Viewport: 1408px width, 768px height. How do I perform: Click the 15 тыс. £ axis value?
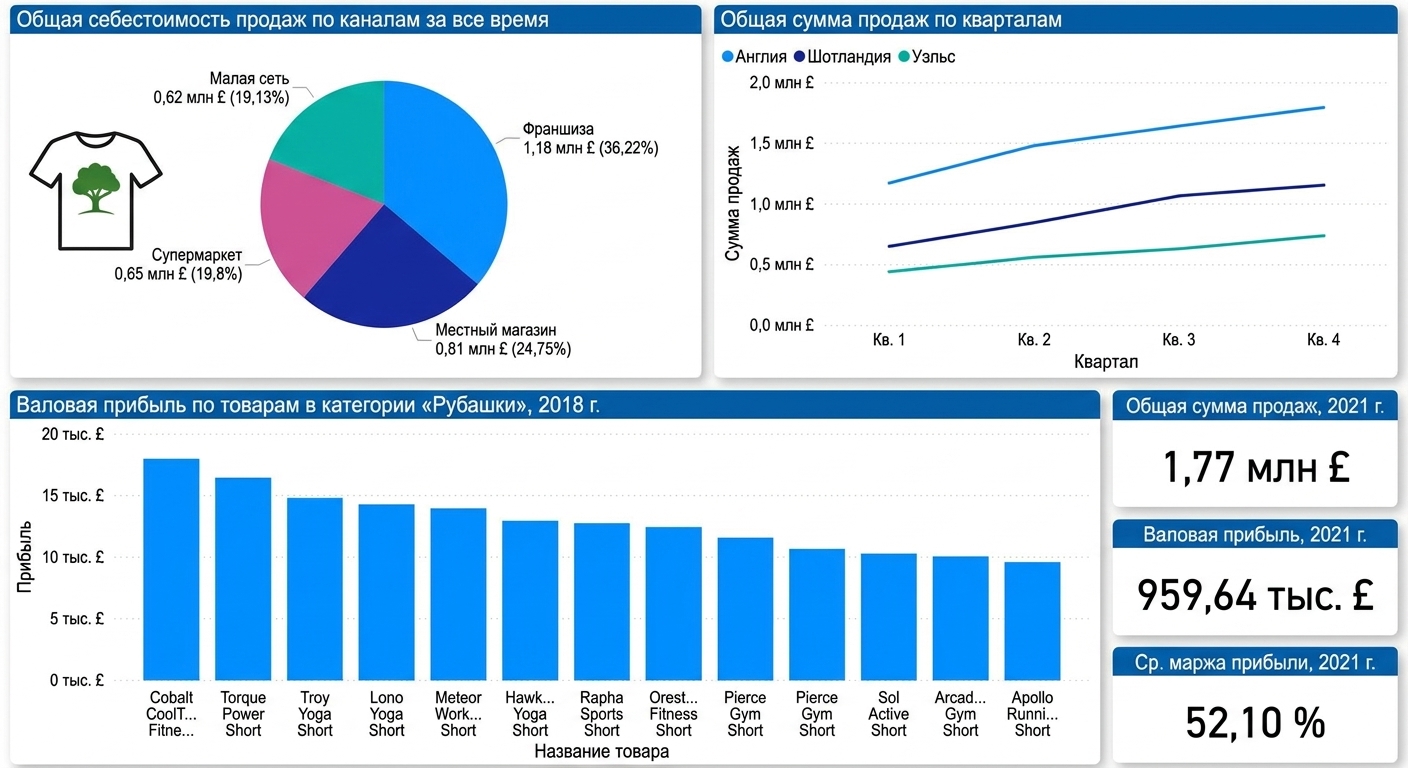pyautogui.click(x=72, y=496)
